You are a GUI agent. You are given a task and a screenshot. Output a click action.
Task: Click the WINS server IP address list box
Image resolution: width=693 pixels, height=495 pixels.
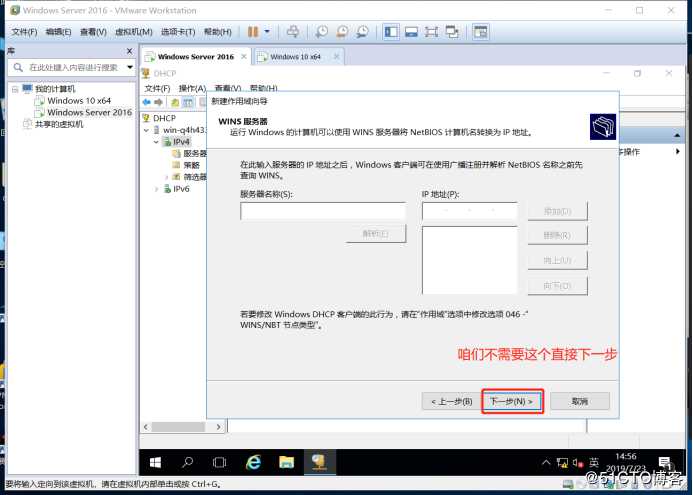(469, 260)
